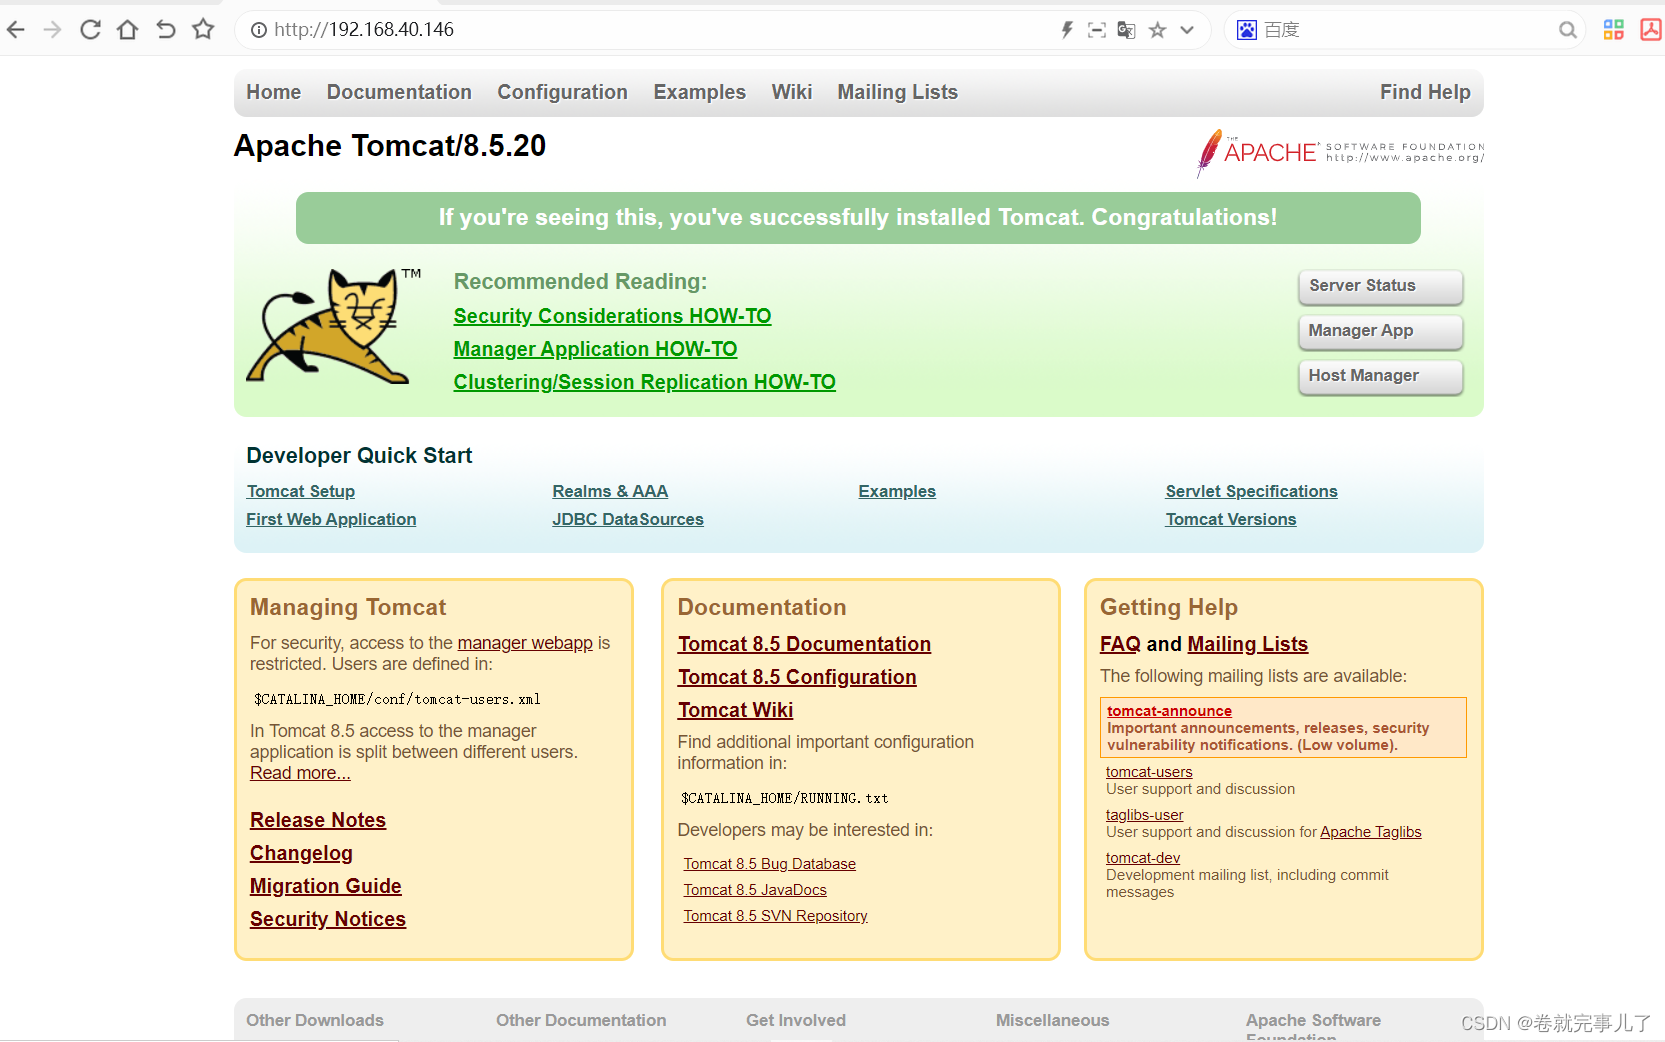Open the Changelog link
Screen dimensions: 1665x1042
coord(301,853)
